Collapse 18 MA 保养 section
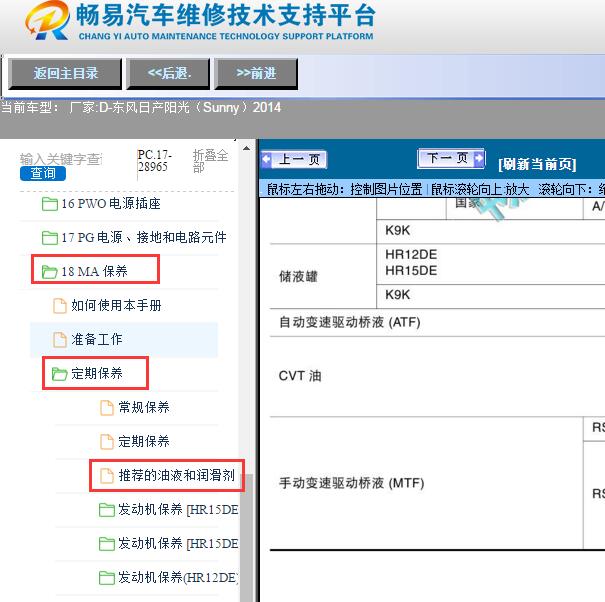605x602 pixels. click(x=95, y=271)
